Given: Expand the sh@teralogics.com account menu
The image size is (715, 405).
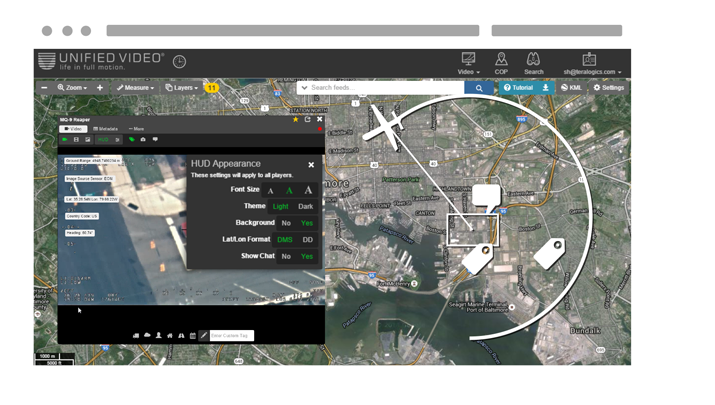Looking at the screenshot, I should point(592,63).
